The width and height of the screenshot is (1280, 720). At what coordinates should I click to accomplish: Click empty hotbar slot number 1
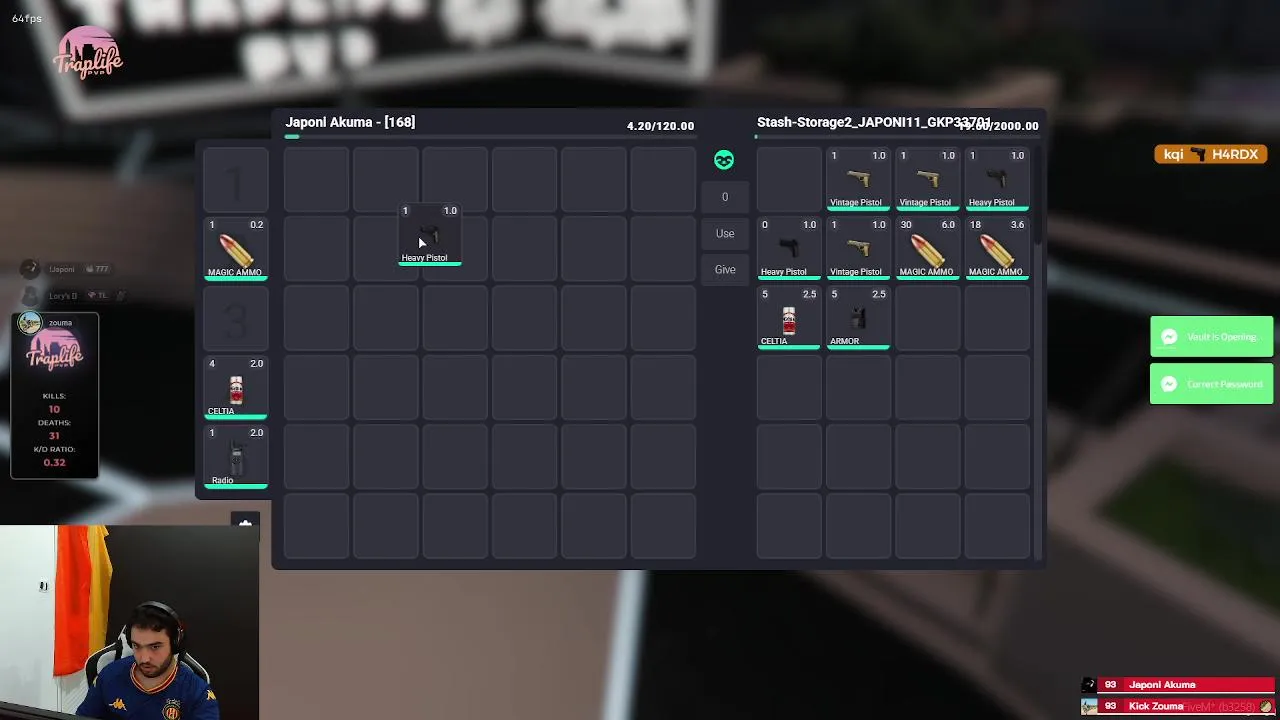235,180
